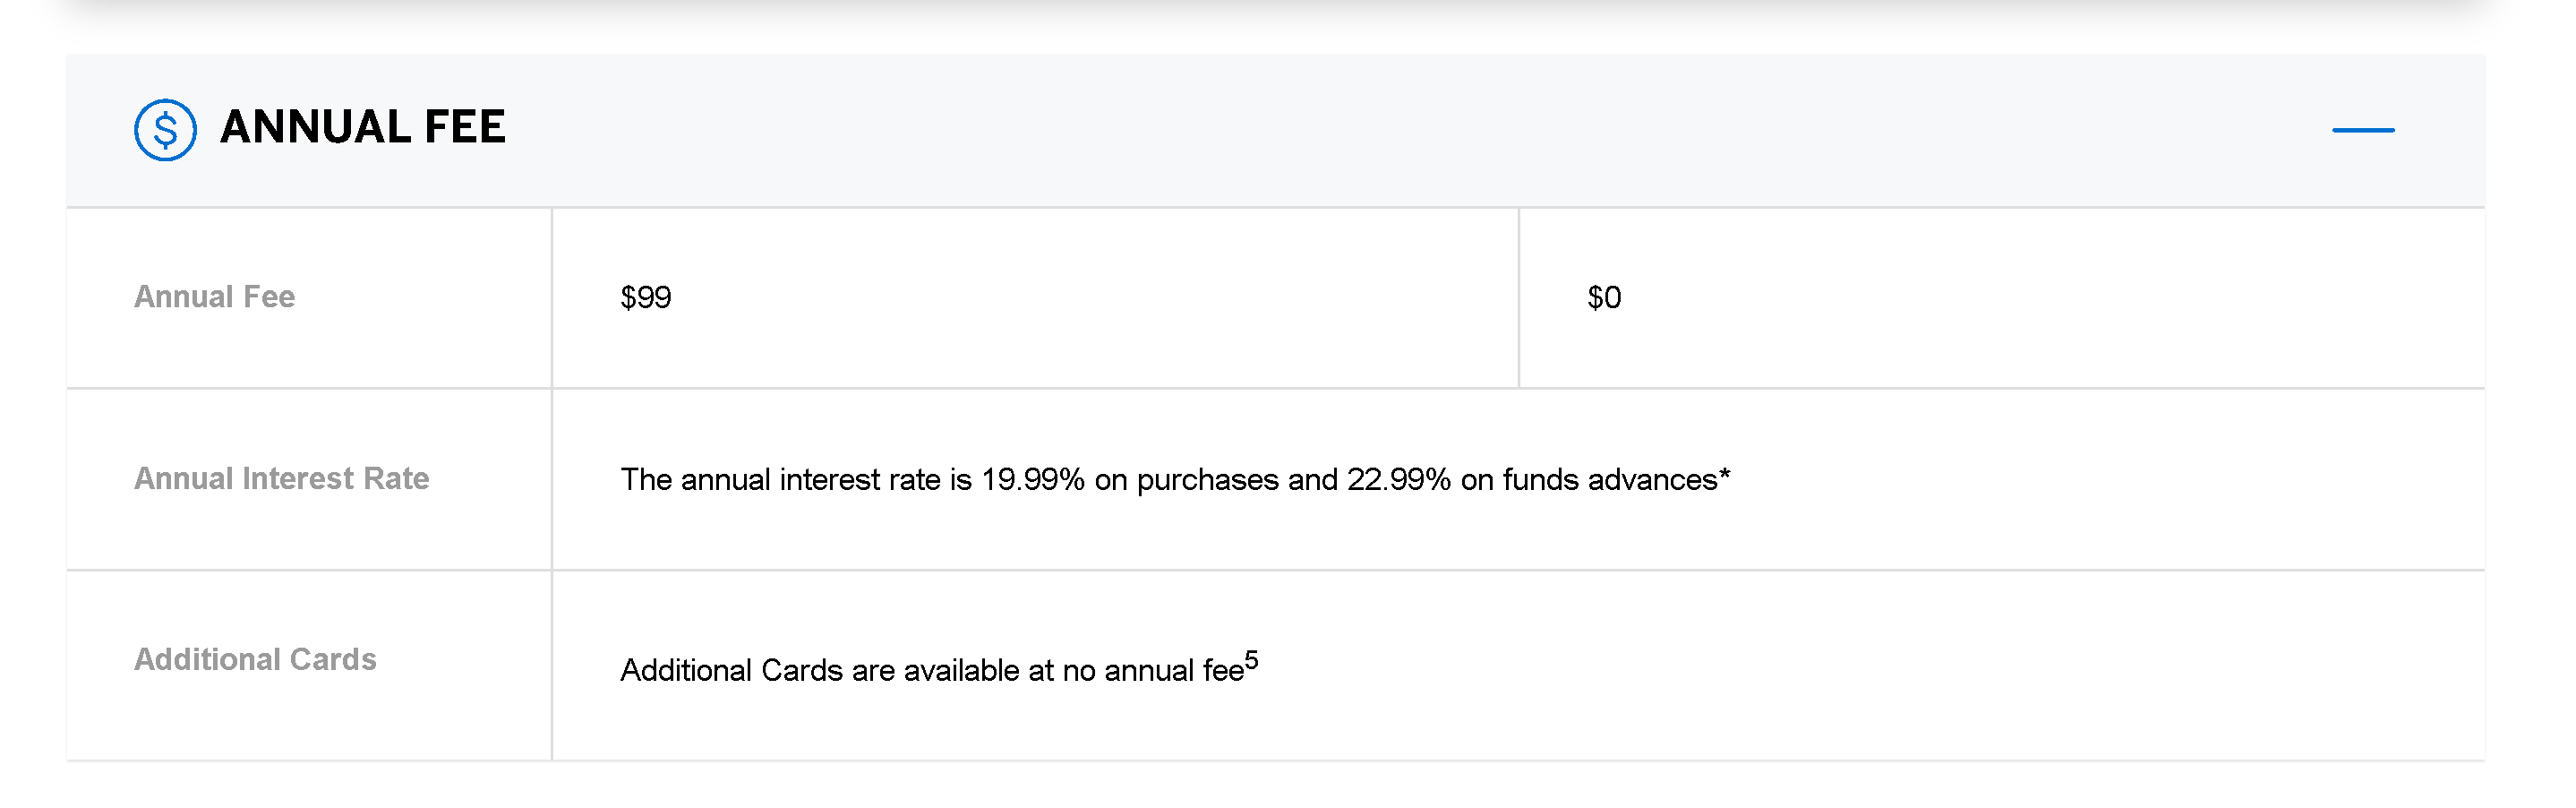Select the Annual Interest Rate row label
This screenshot has width=2576, height=808.
pos(281,479)
